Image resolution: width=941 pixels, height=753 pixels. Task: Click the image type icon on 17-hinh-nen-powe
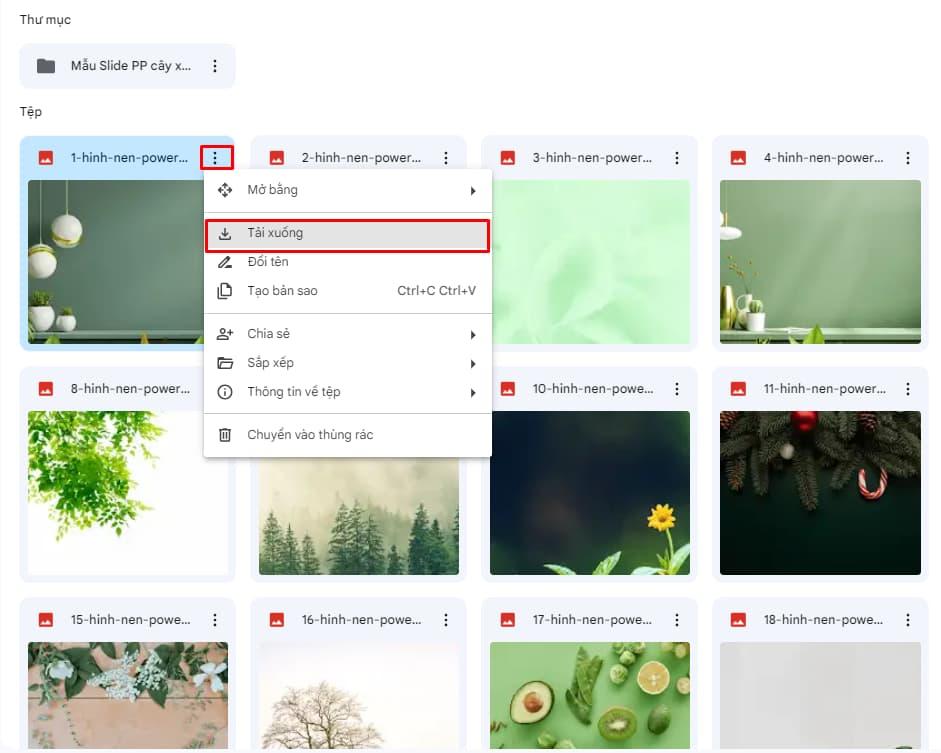507,619
